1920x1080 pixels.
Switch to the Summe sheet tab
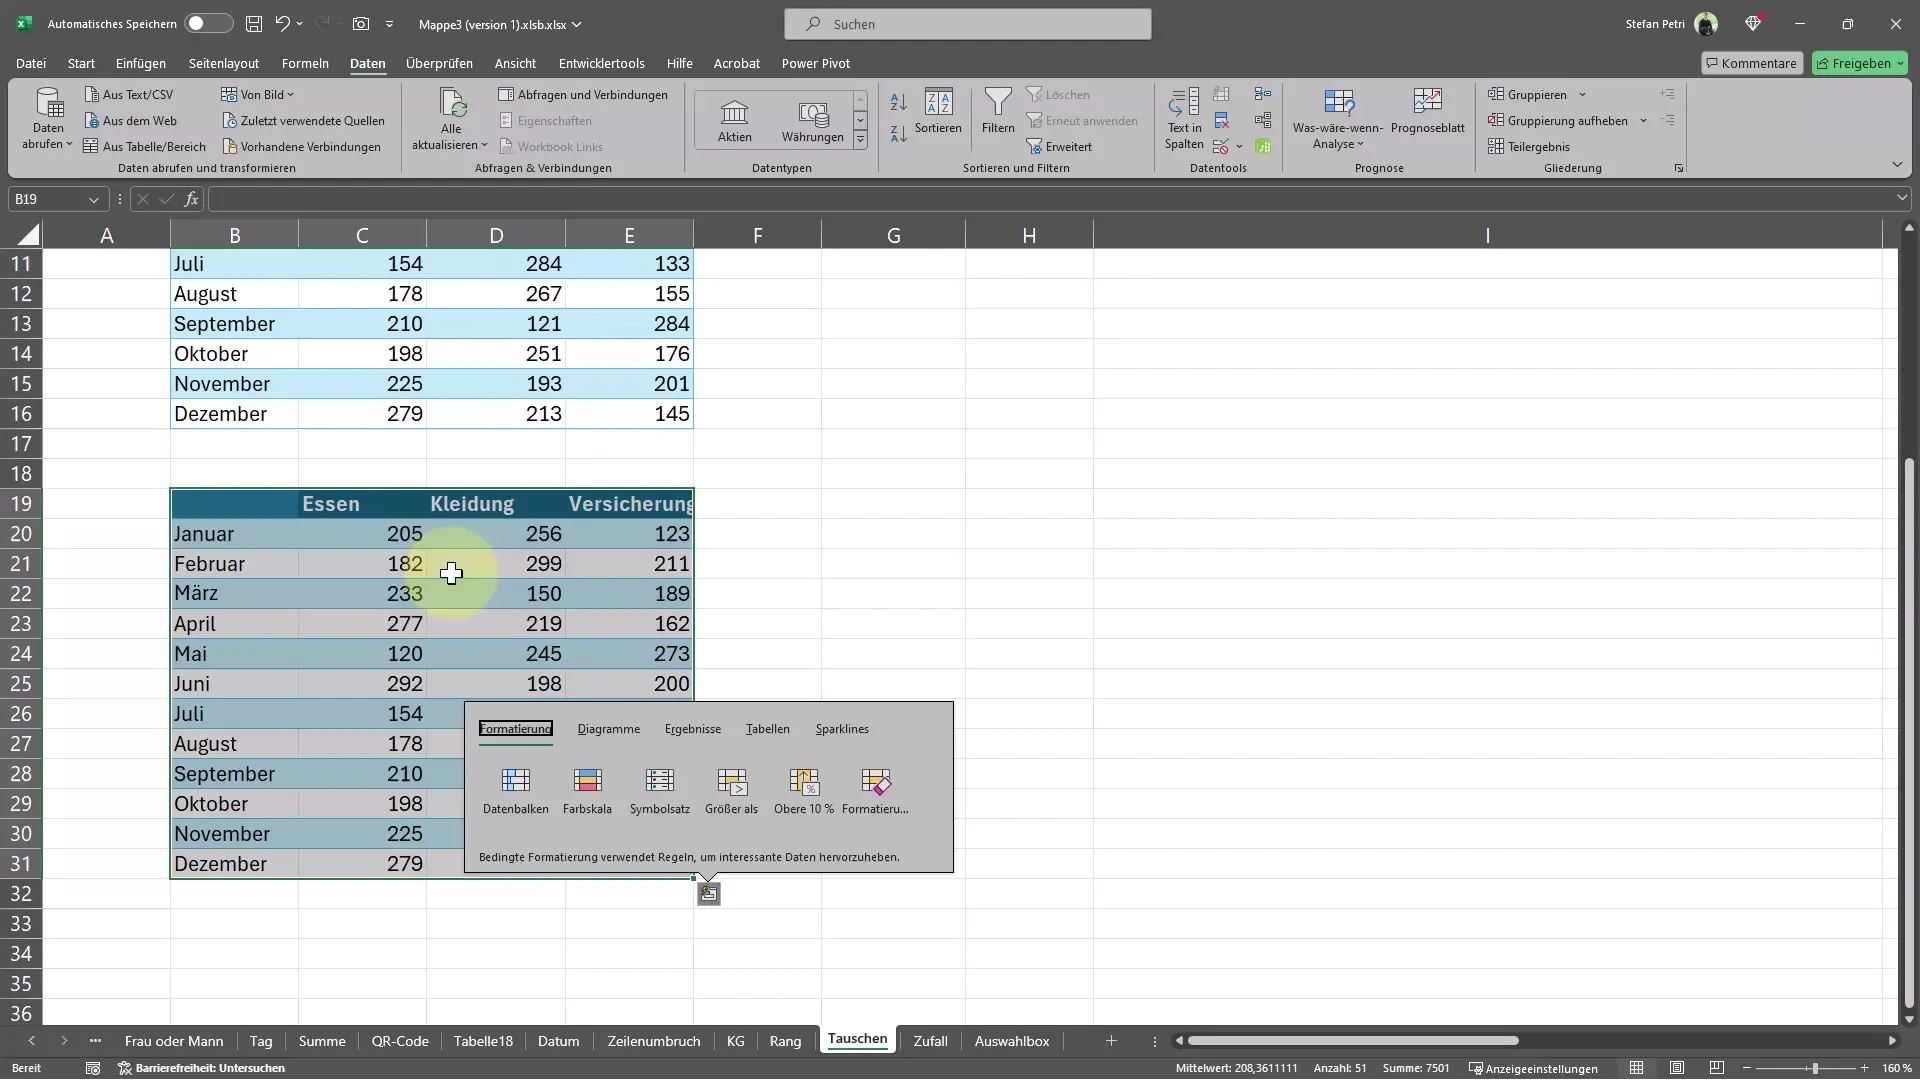coord(322,1041)
